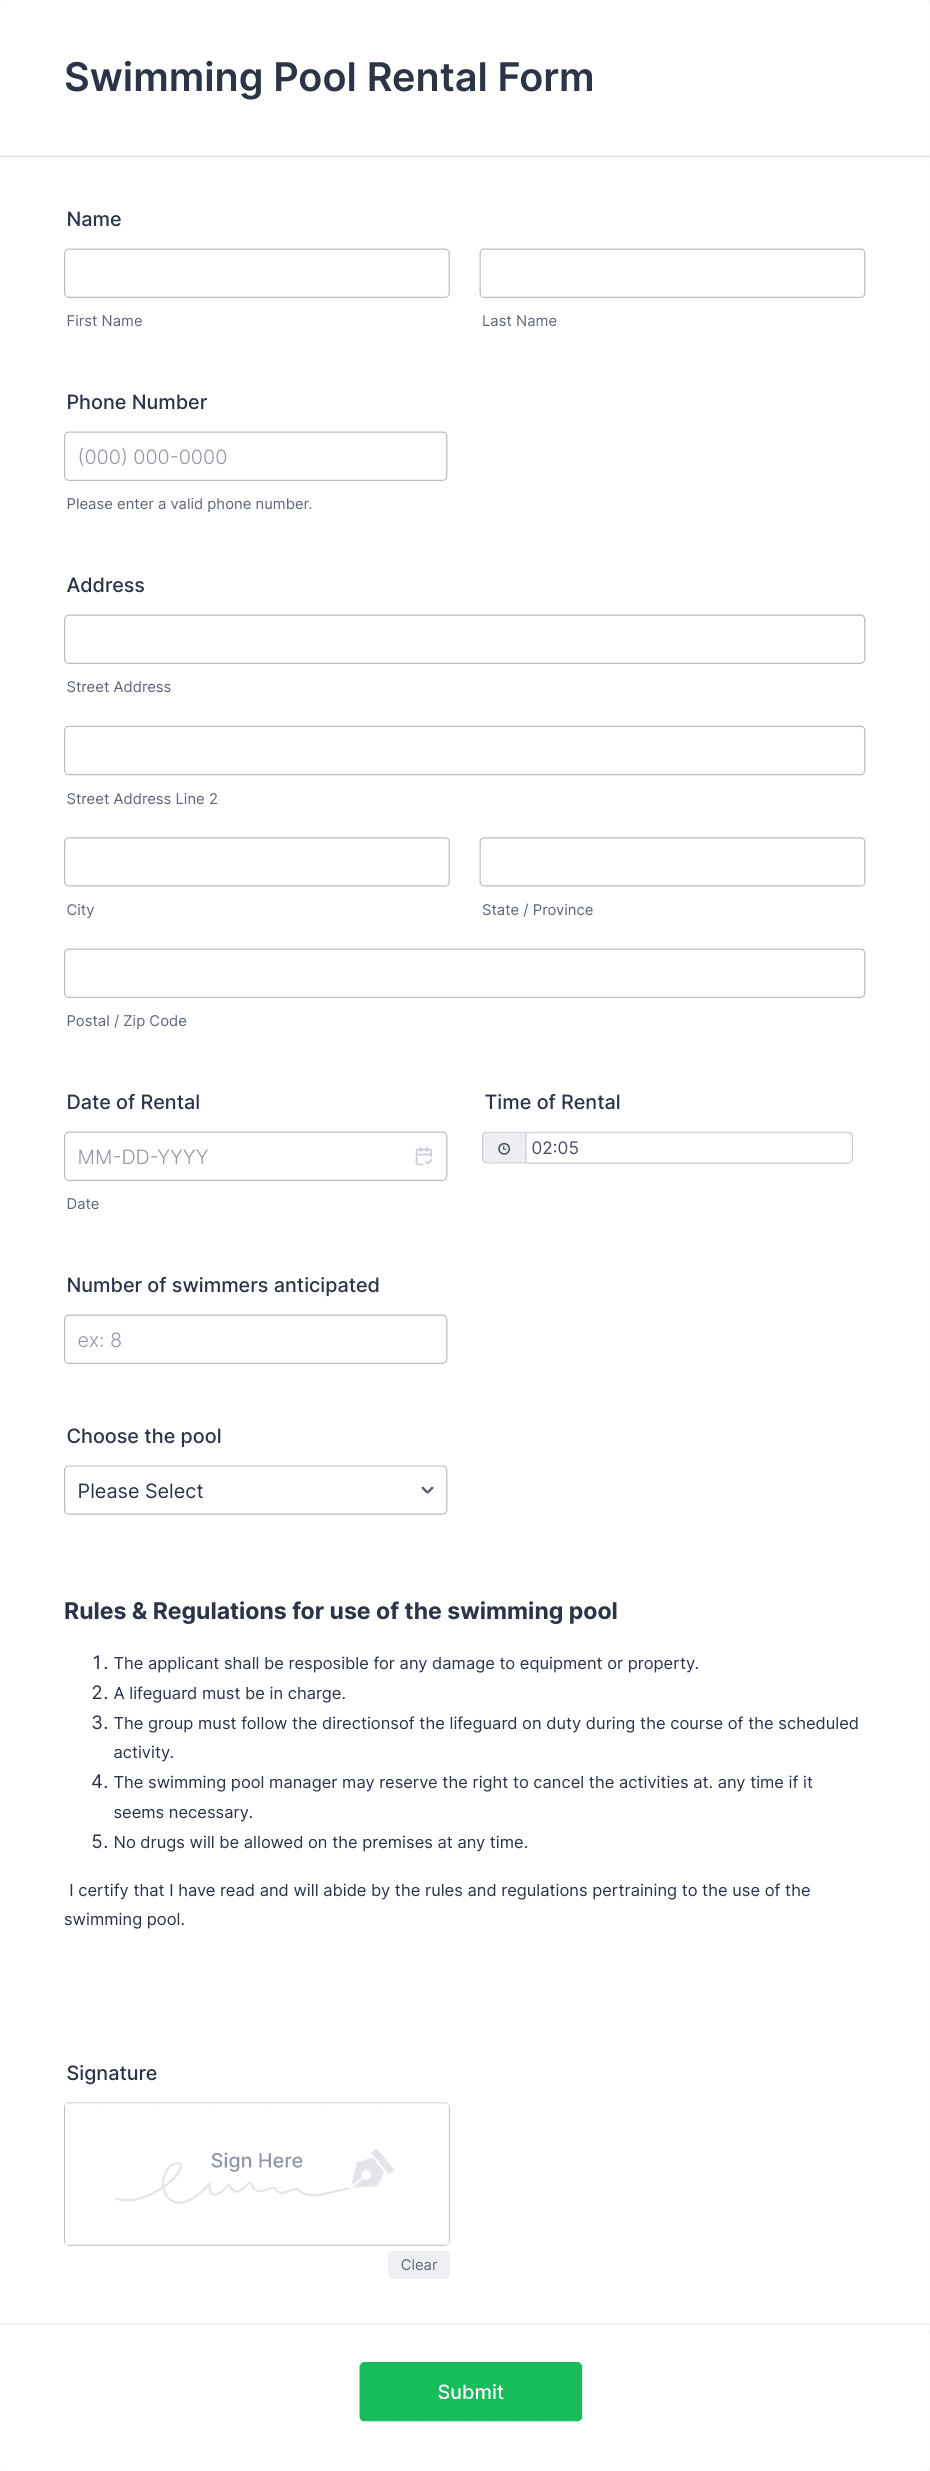The height and width of the screenshot is (2471, 930).
Task: Open the Choose the pool dropdown
Action: point(255,1490)
